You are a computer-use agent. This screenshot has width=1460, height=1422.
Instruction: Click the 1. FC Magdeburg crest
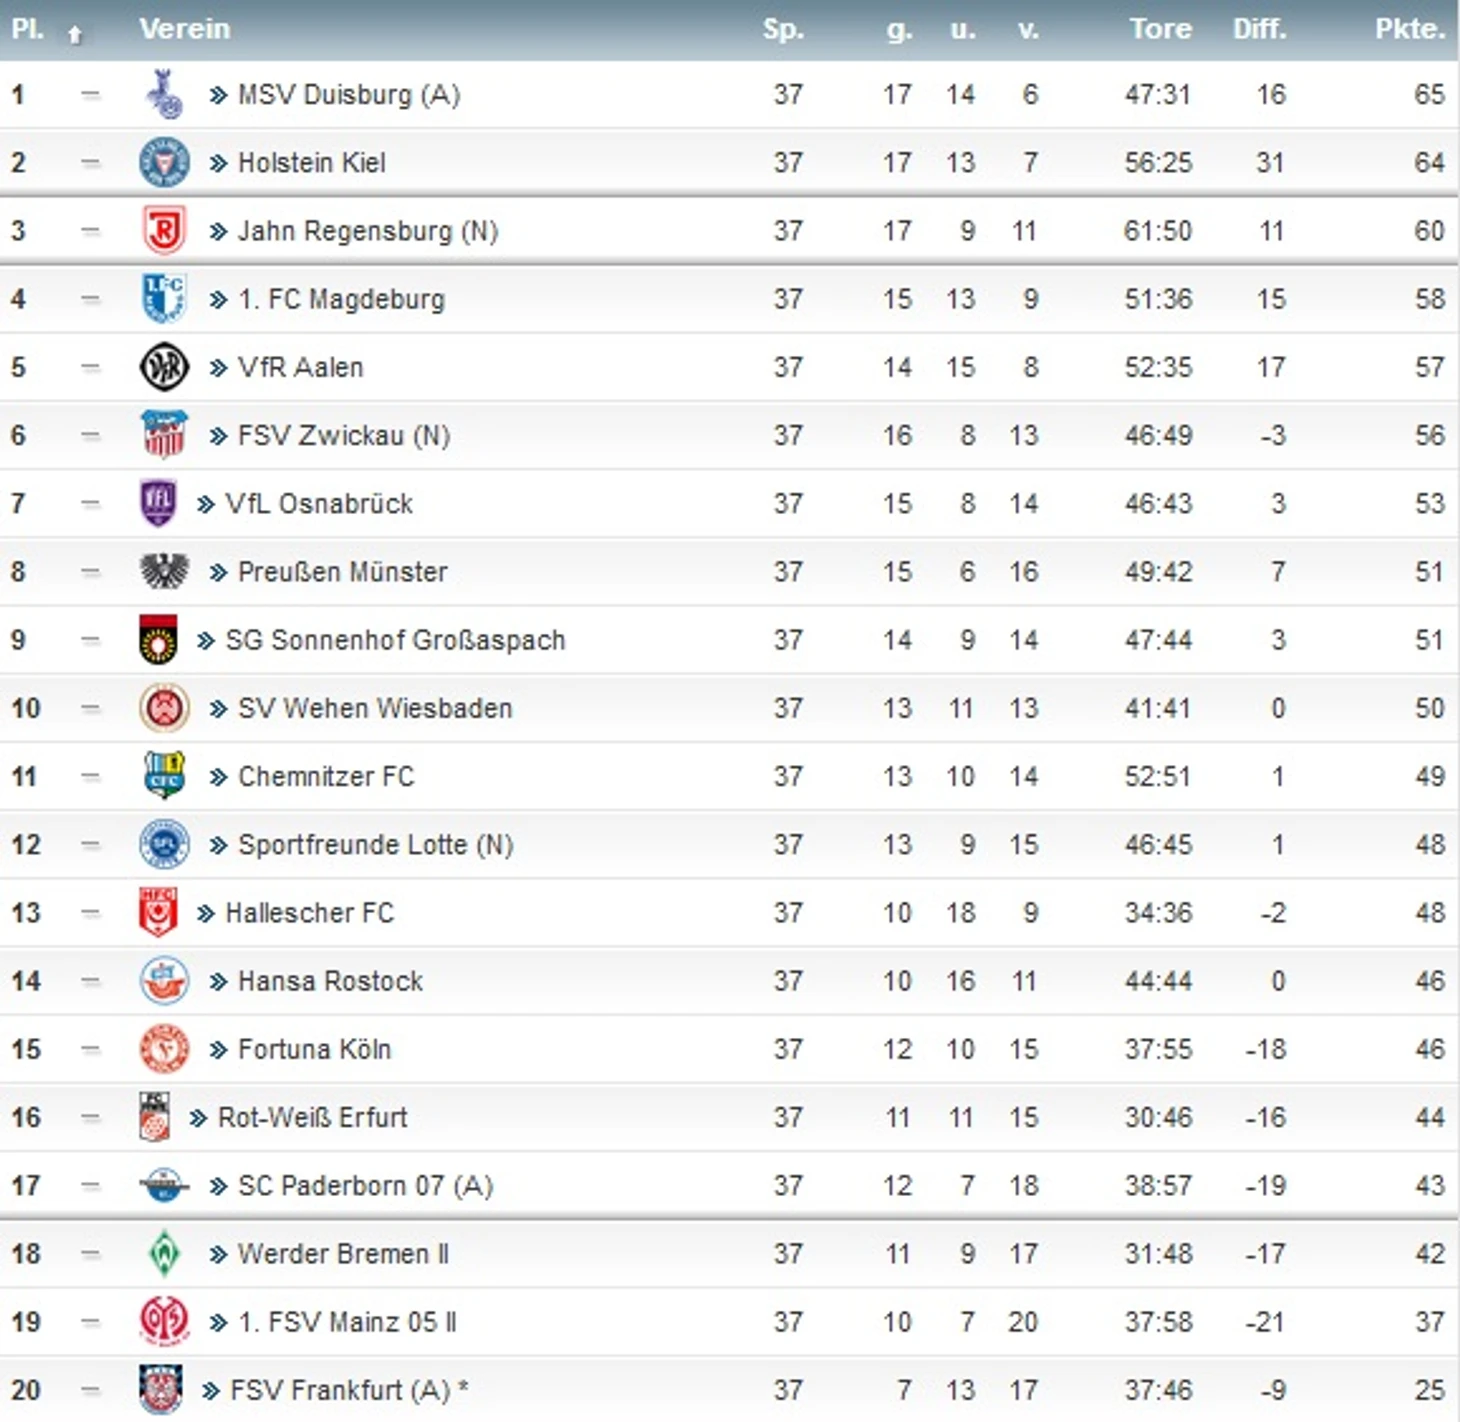tap(164, 299)
